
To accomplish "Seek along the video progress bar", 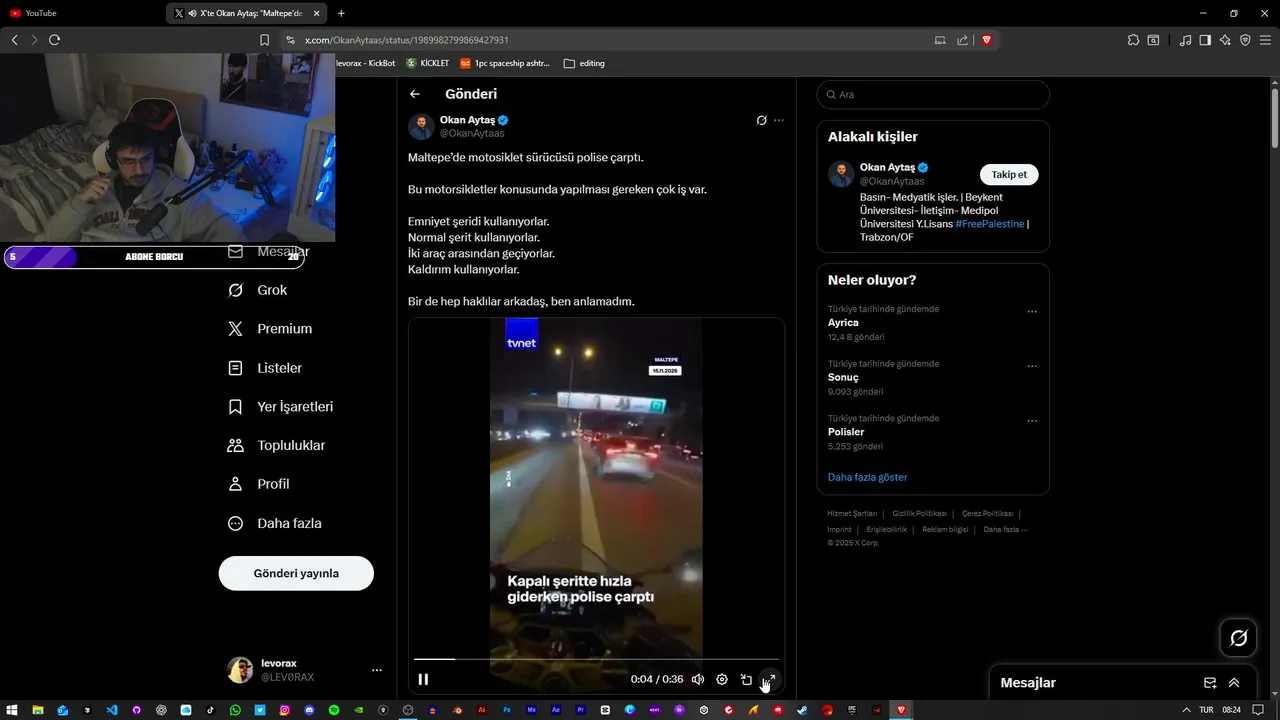I will tap(596, 659).
